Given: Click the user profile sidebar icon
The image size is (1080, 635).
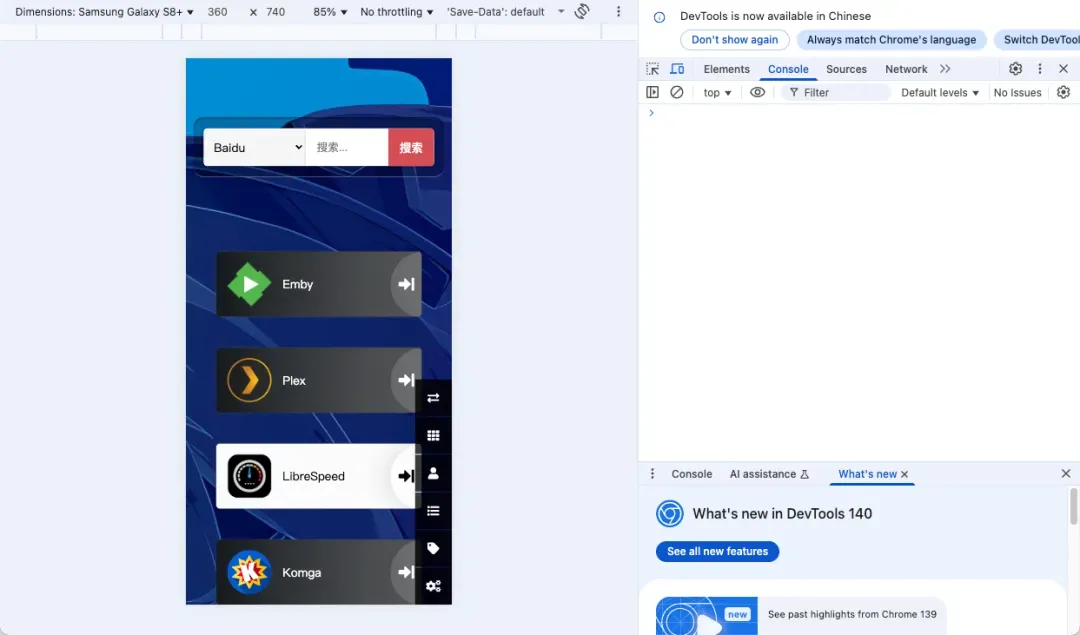Looking at the screenshot, I should pos(433,474).
